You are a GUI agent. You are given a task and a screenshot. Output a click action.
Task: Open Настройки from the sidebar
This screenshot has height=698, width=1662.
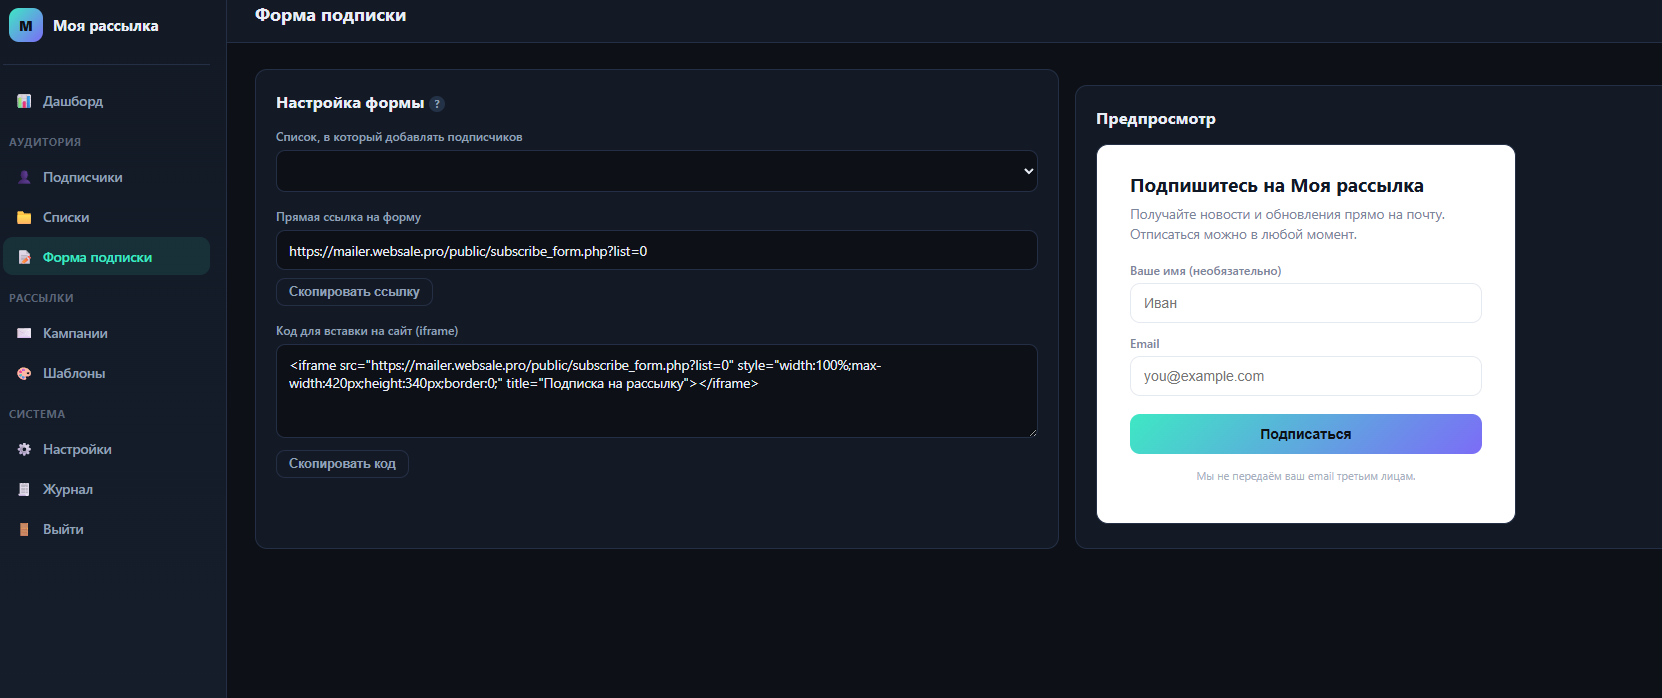tap(106, 449)
